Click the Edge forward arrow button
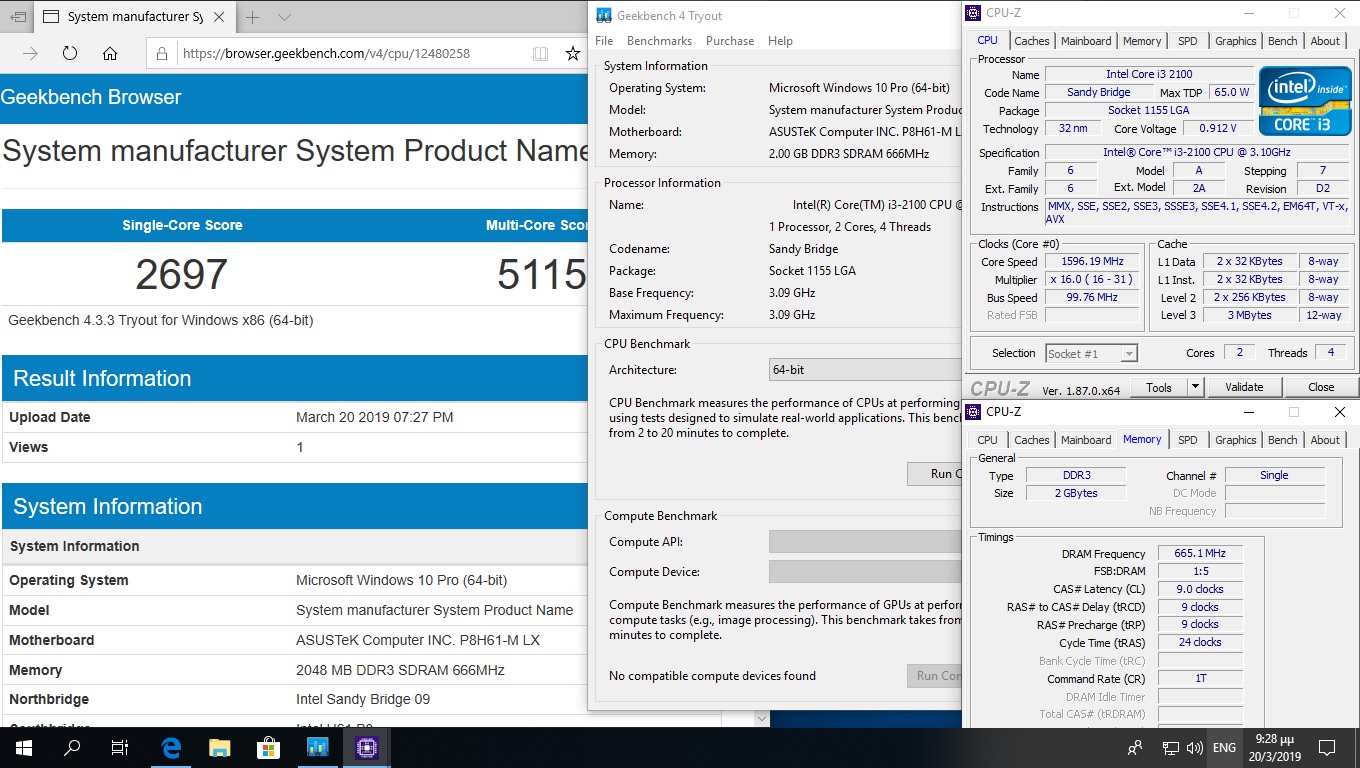The width and height of the screenshot is (1360, 768). [31, 54]
